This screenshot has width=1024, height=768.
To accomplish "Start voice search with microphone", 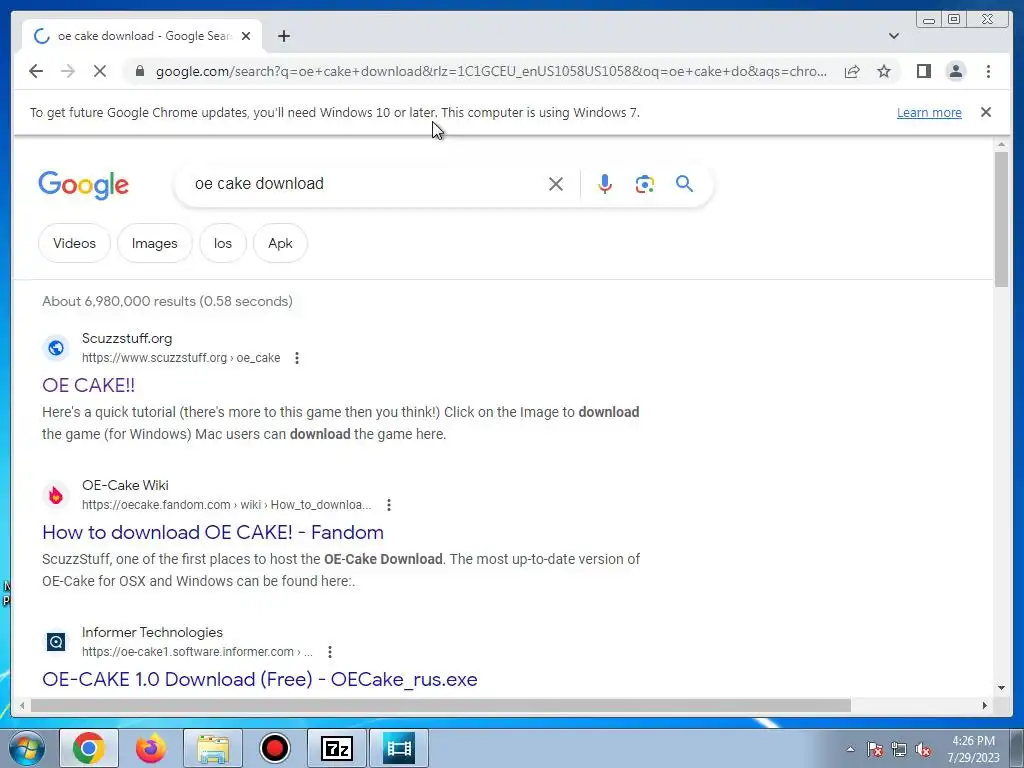I will 605,184.
